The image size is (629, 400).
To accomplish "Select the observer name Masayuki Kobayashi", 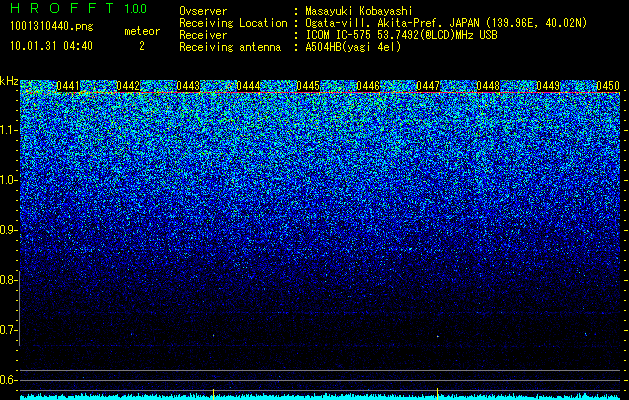I will point(359,11).
